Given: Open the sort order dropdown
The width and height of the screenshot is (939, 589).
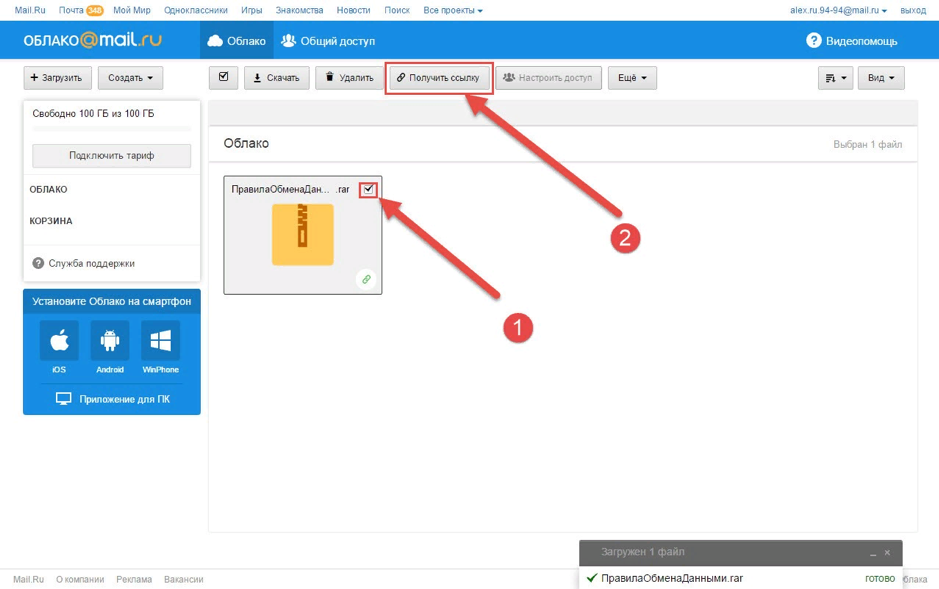Looking at the screenshot, I should pyautogui.click(x=835, y=78).
